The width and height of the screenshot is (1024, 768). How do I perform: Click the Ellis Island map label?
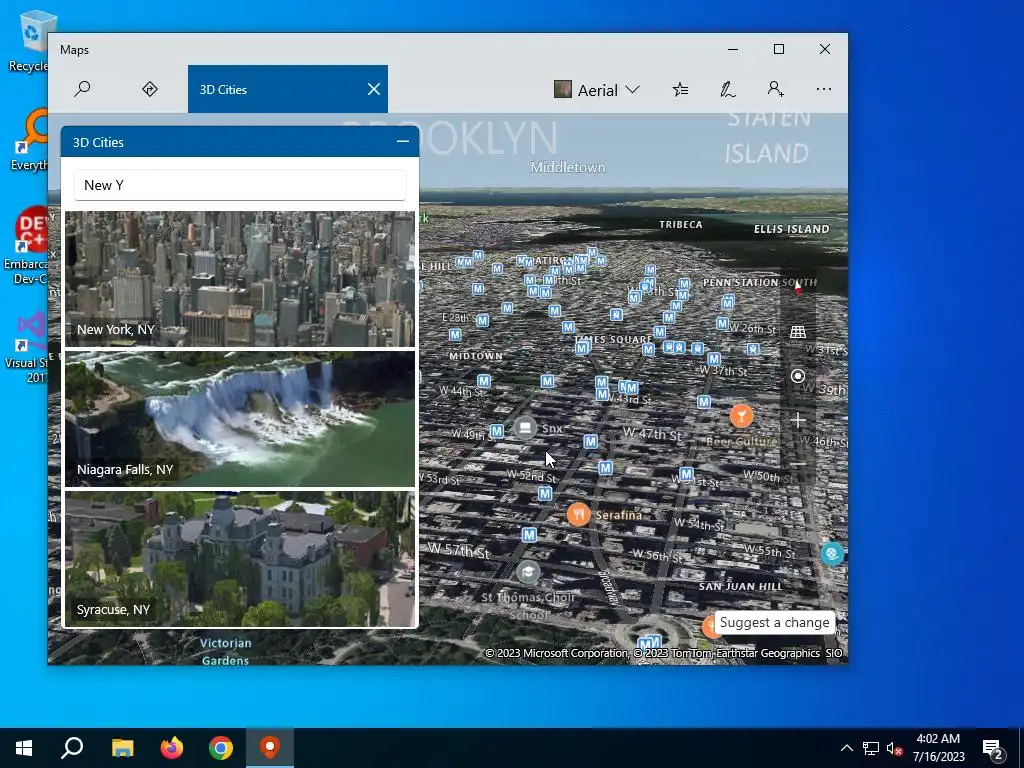click(792, 229)
